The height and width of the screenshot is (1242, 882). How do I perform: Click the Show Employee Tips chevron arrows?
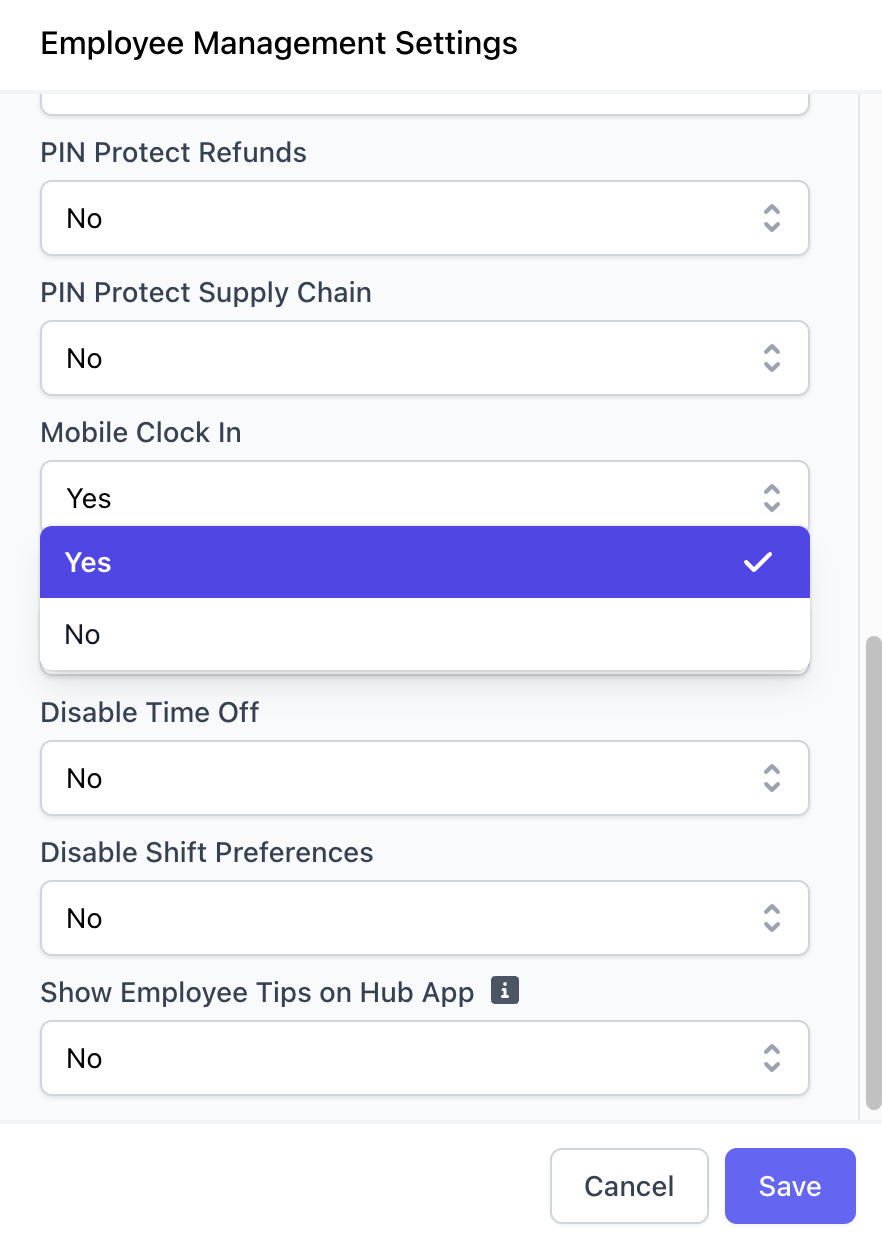point(771,1058)
